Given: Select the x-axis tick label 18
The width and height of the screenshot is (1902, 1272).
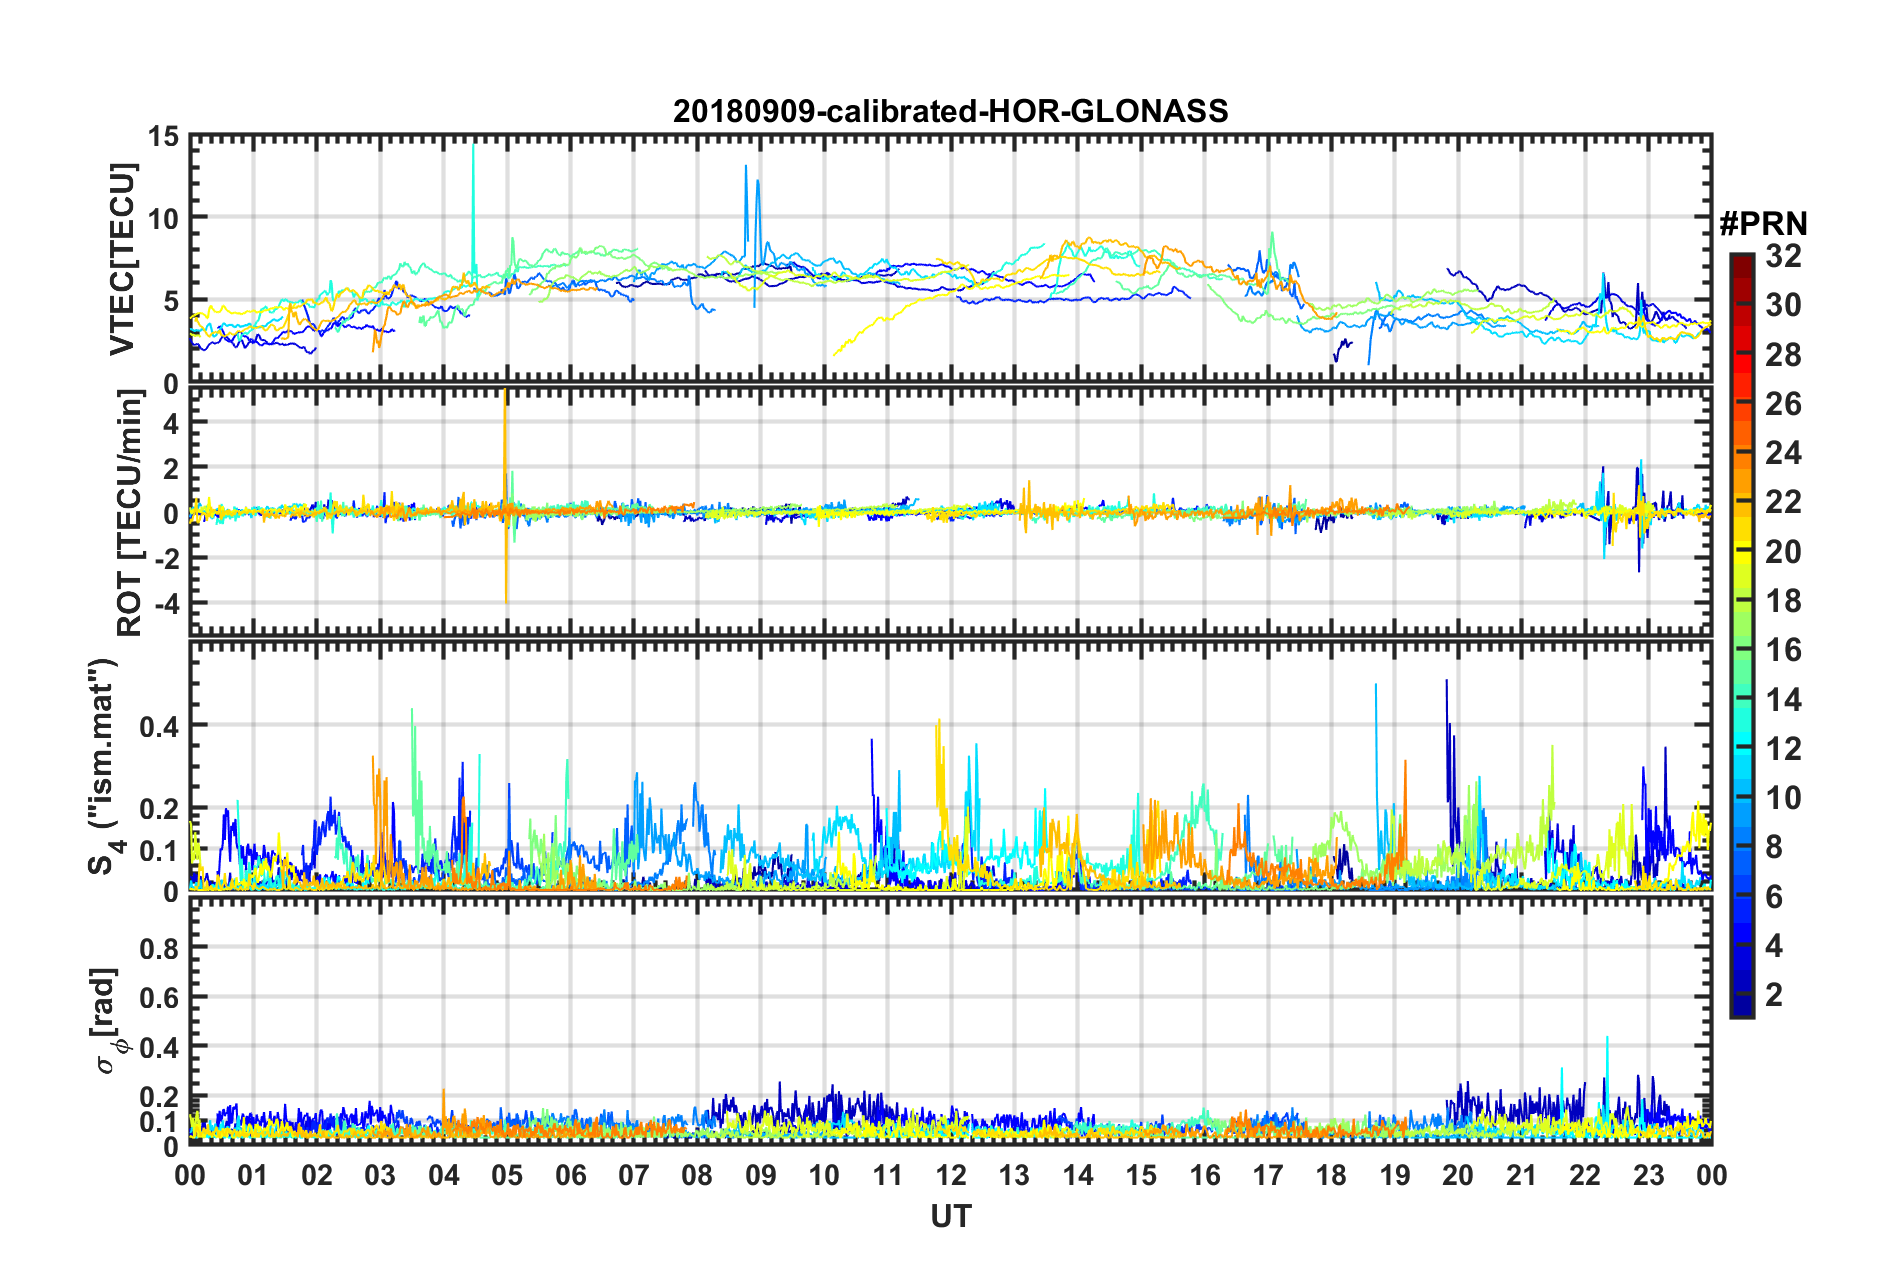Looking at the screenshot, I should point(1331,1175).
